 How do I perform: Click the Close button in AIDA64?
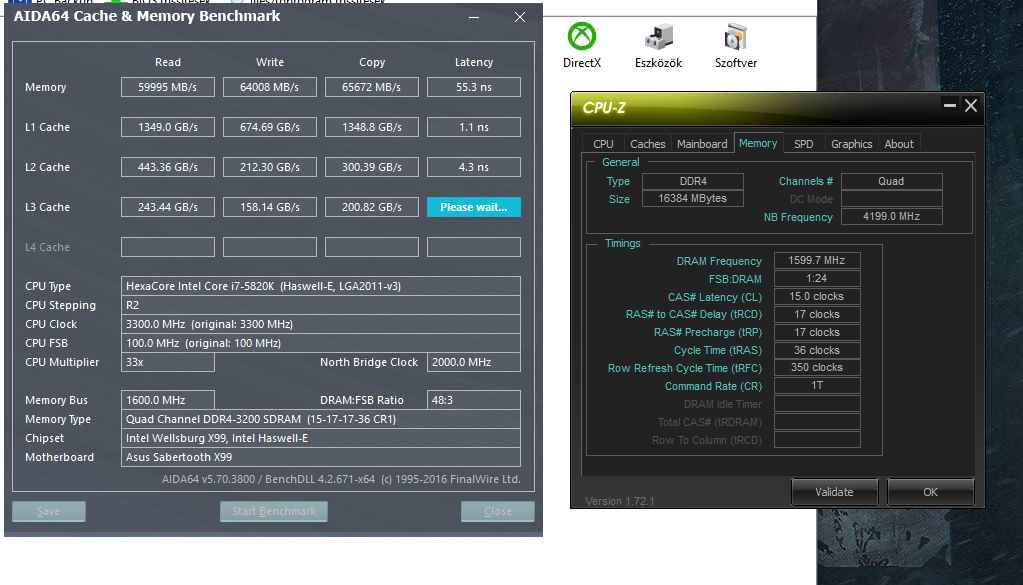pyautogui.click(x=498, y=511)
